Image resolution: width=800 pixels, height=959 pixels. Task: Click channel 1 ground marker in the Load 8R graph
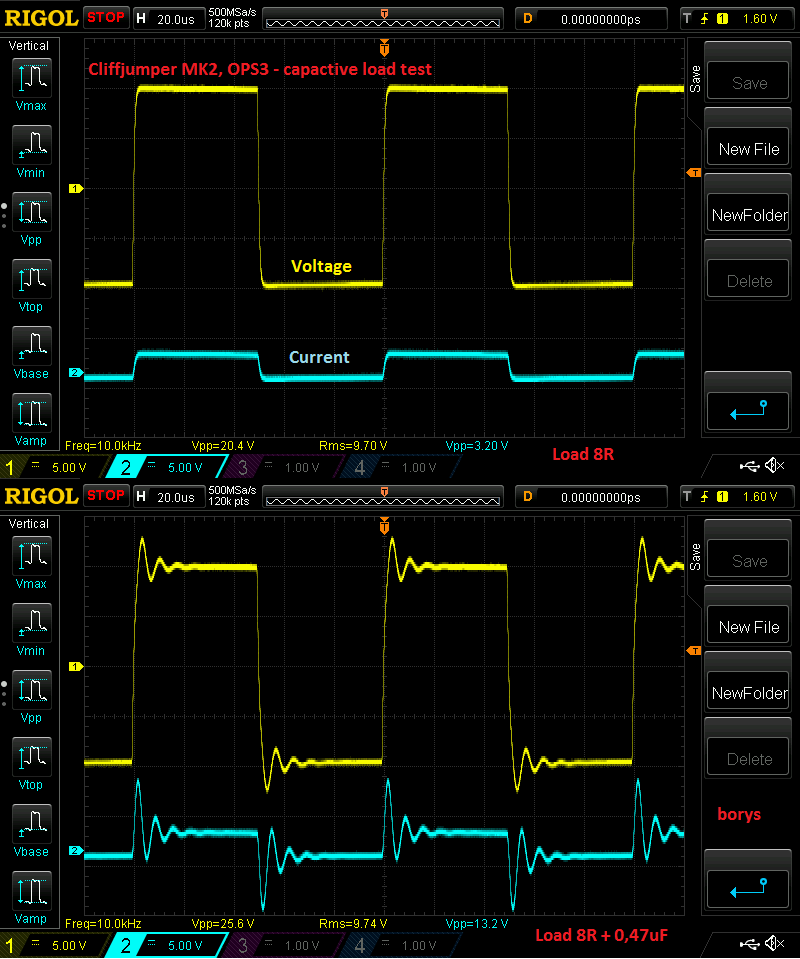pyautogui.click(x=75, y=188)
